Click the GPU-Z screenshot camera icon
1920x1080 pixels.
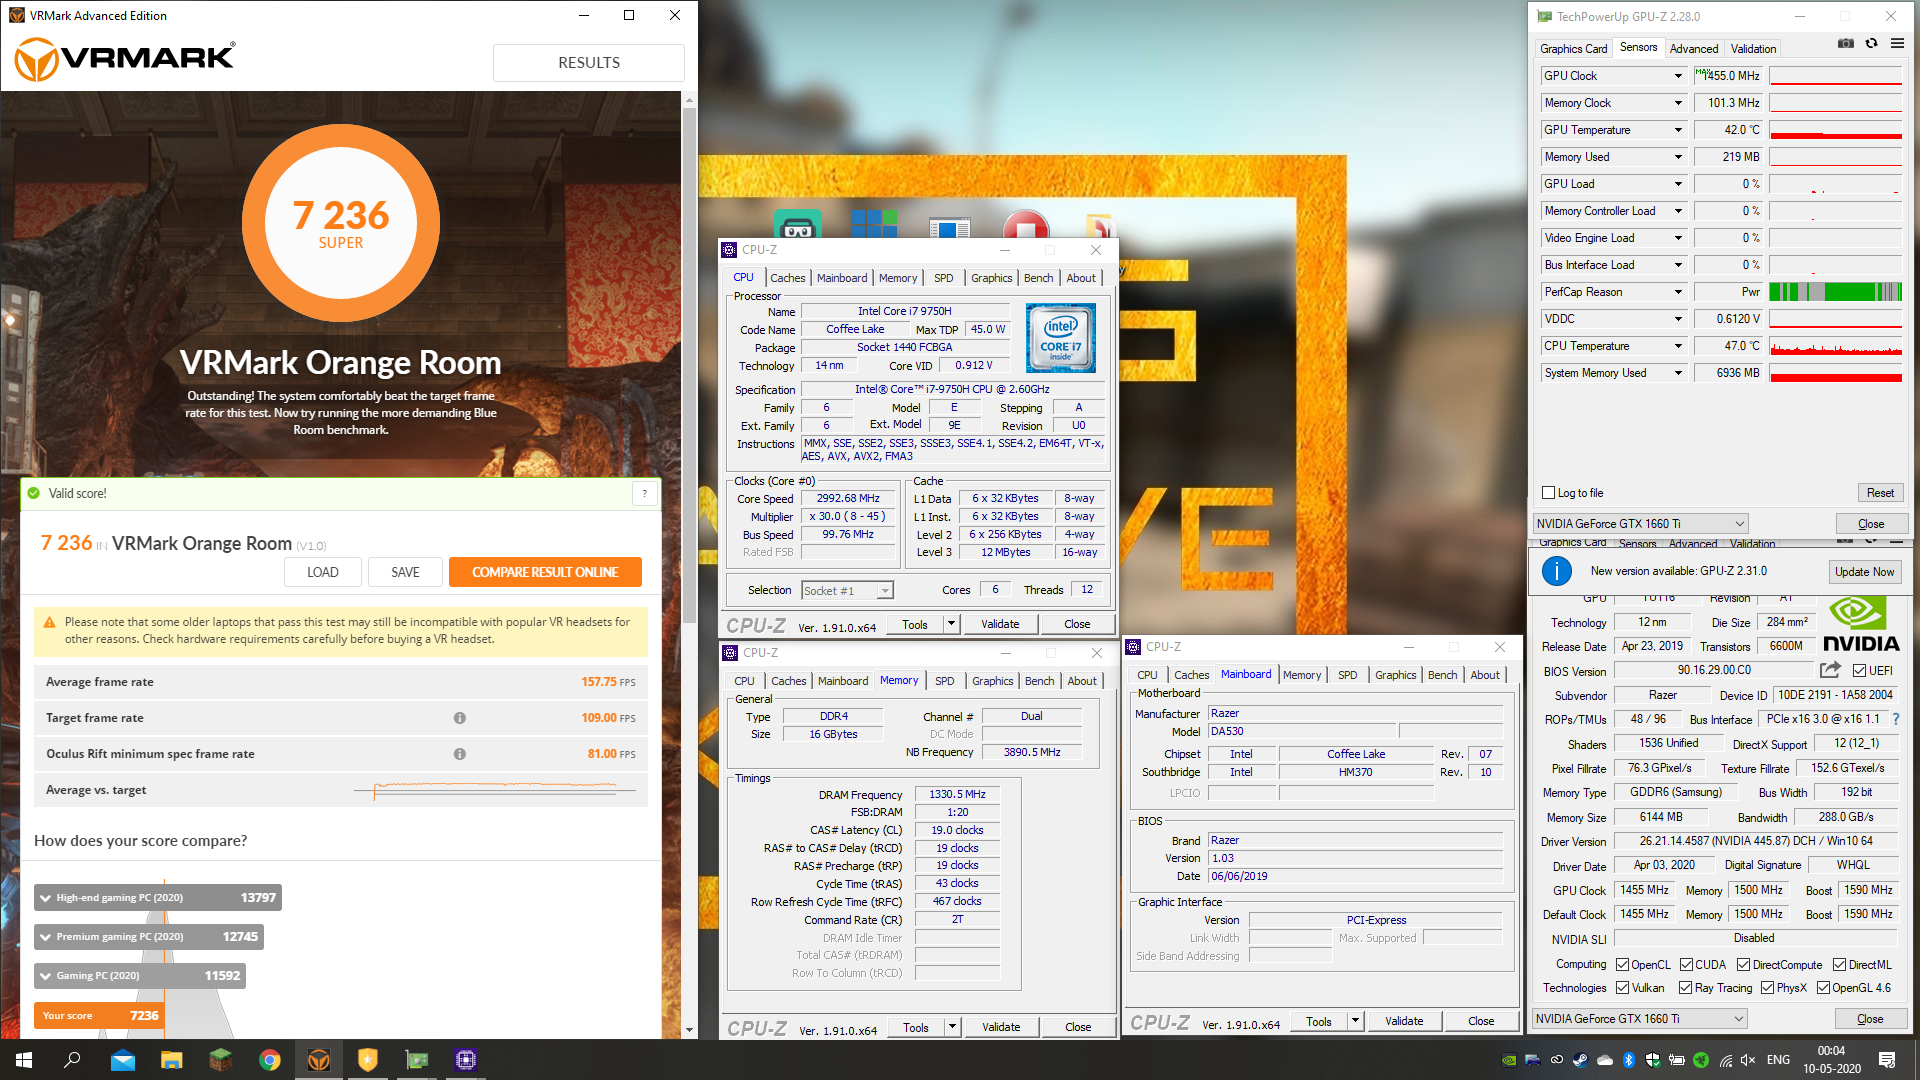1846,43
